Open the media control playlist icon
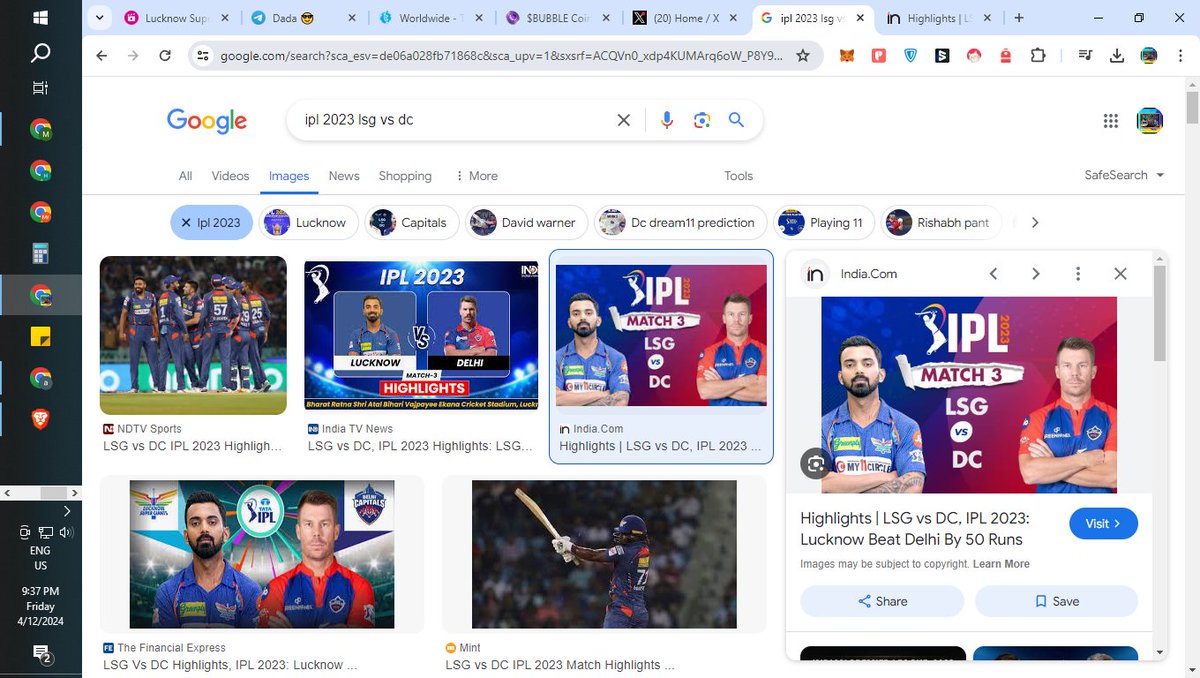The image size is (1200, 678). click(x=1085, y=56)
